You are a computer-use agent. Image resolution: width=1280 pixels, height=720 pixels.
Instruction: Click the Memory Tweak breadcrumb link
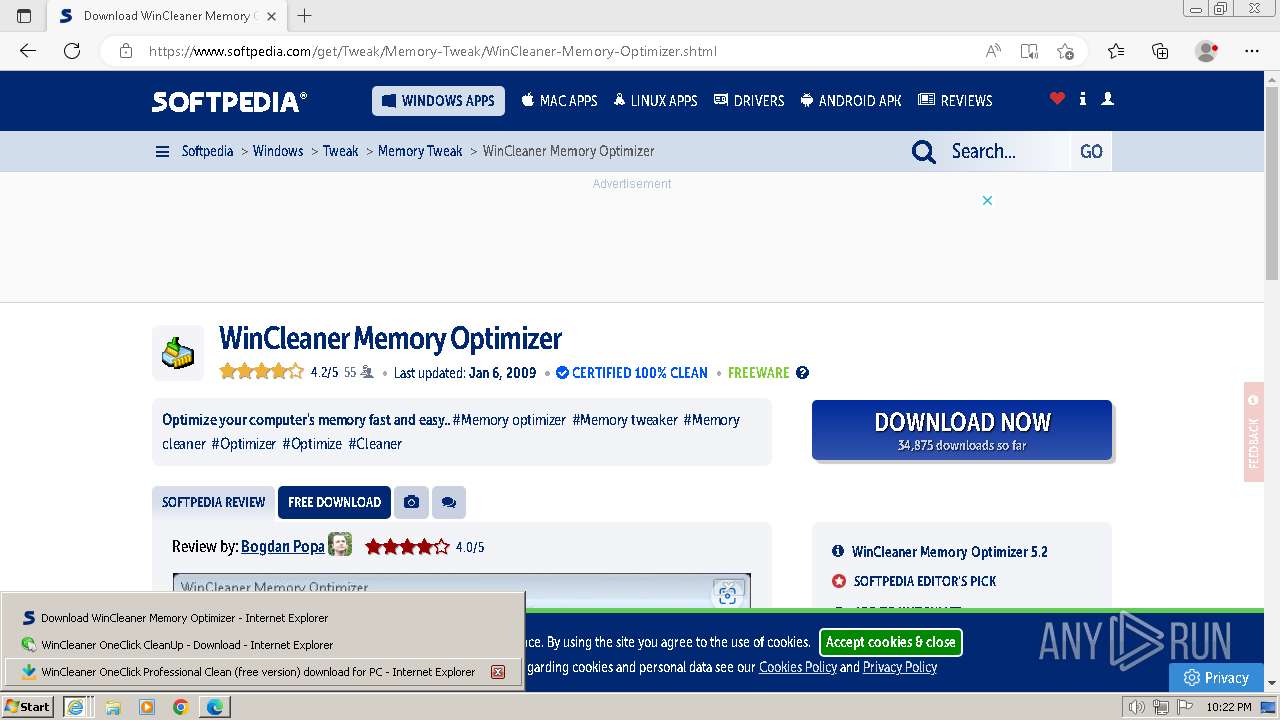pos(420,151)
